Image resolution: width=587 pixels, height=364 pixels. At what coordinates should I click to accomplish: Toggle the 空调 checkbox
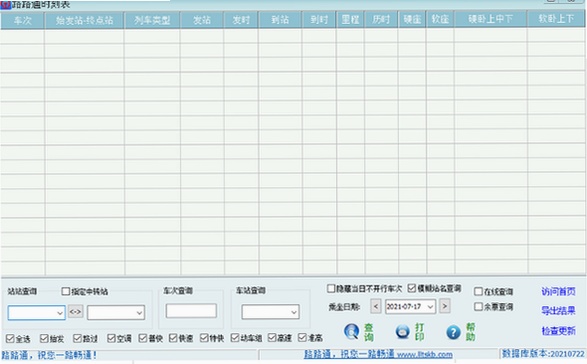[111, 339]
